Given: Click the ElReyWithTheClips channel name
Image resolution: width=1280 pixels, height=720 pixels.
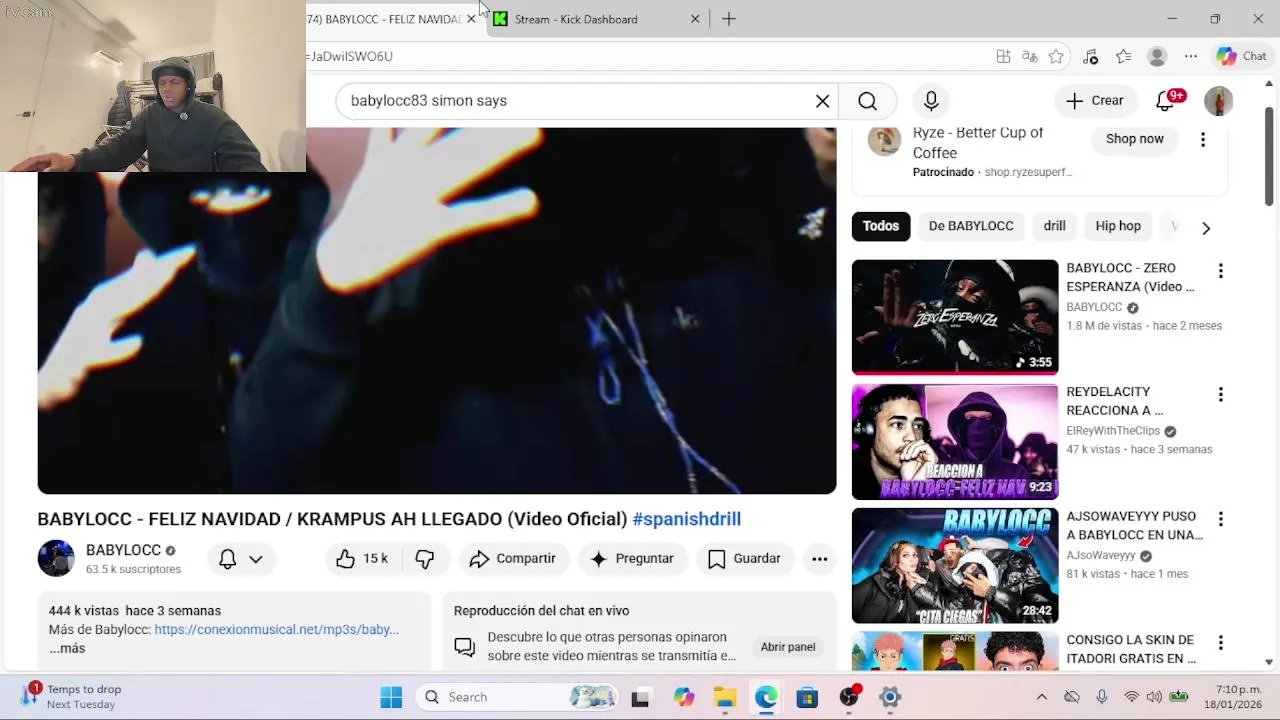Looking at the screenshot, I should coord(1113,431).
